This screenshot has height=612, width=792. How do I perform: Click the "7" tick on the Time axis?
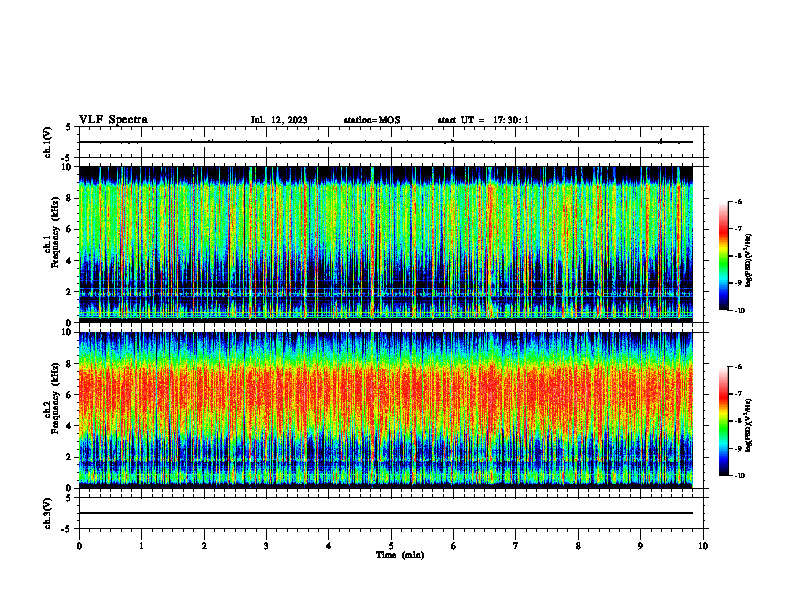coord(516,546)
